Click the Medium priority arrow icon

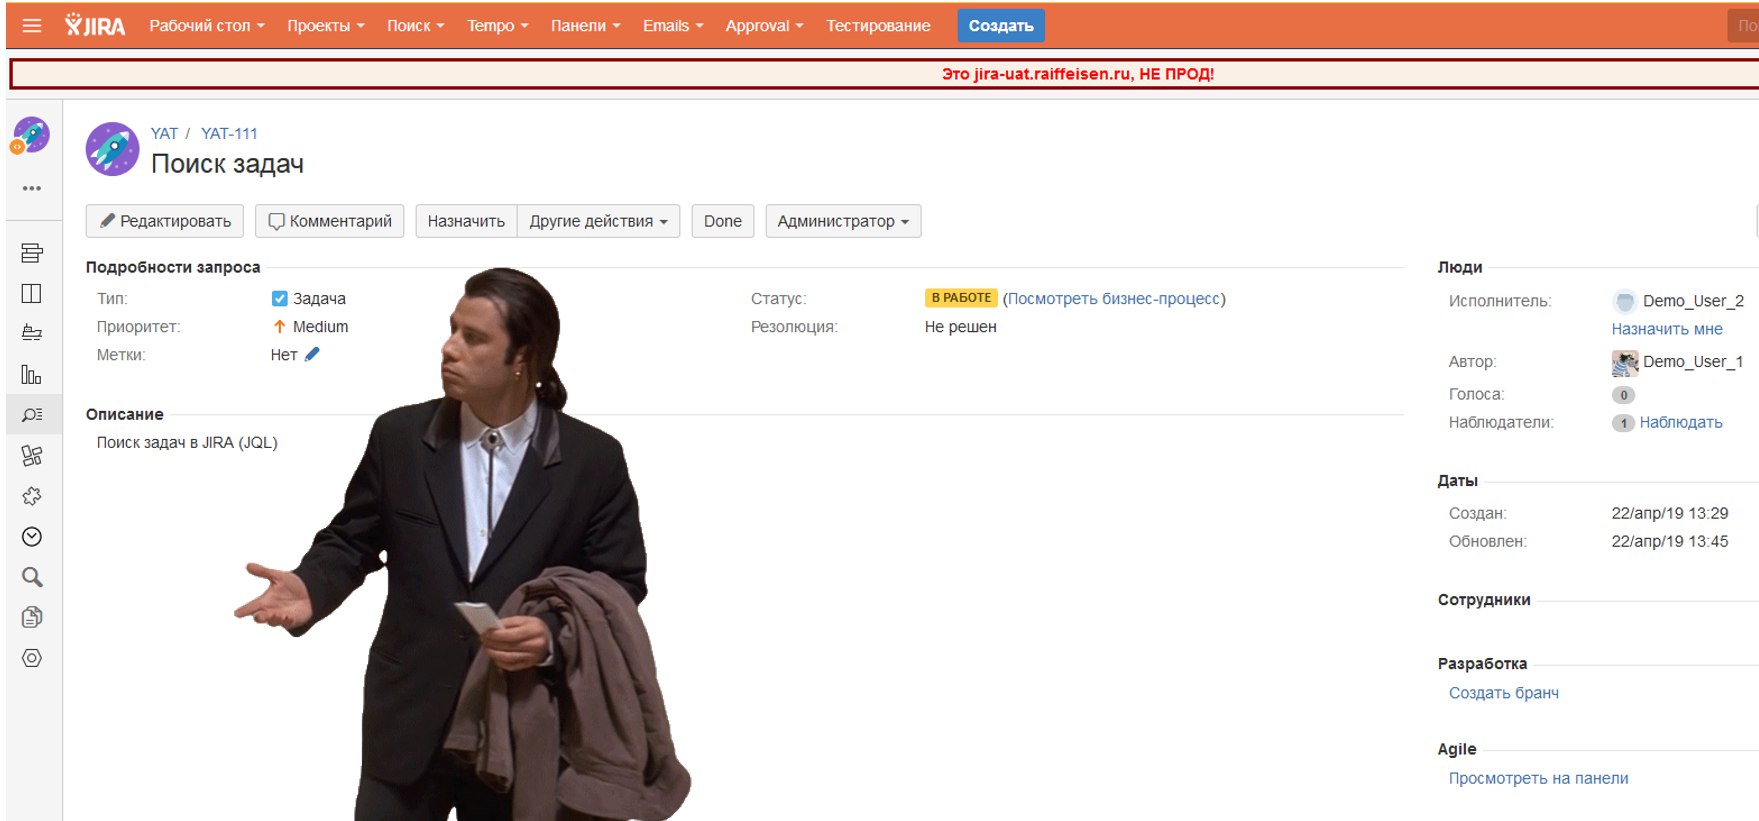point(279,327)
